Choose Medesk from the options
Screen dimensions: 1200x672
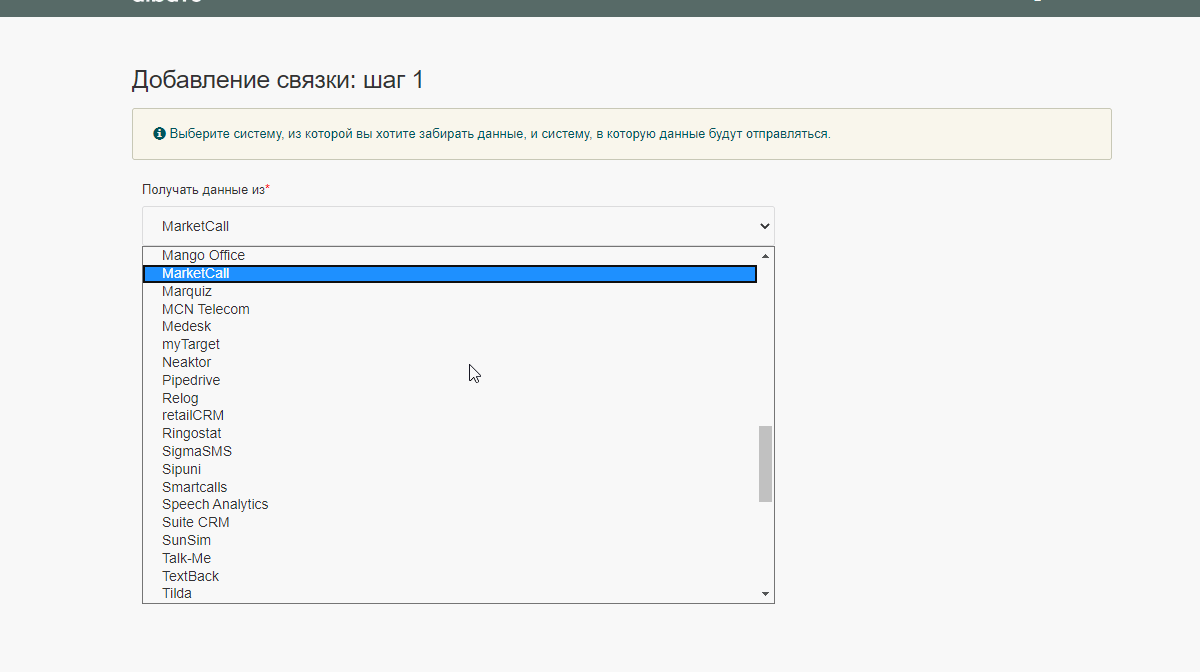click(x=187, y=326)
